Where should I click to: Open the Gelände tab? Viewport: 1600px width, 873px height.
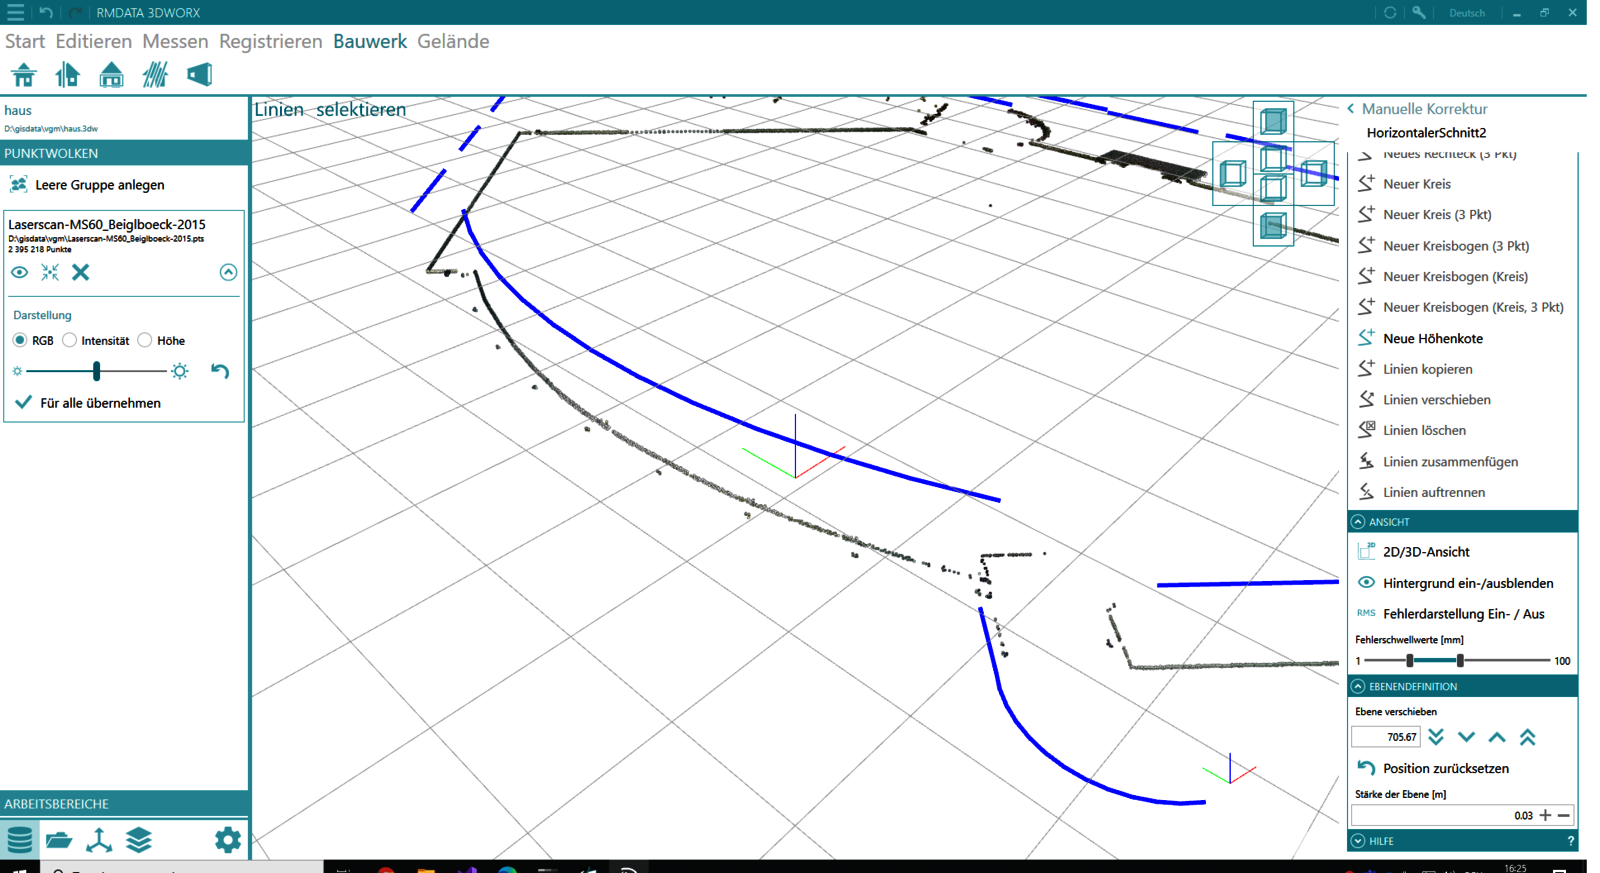coord(453,41)
